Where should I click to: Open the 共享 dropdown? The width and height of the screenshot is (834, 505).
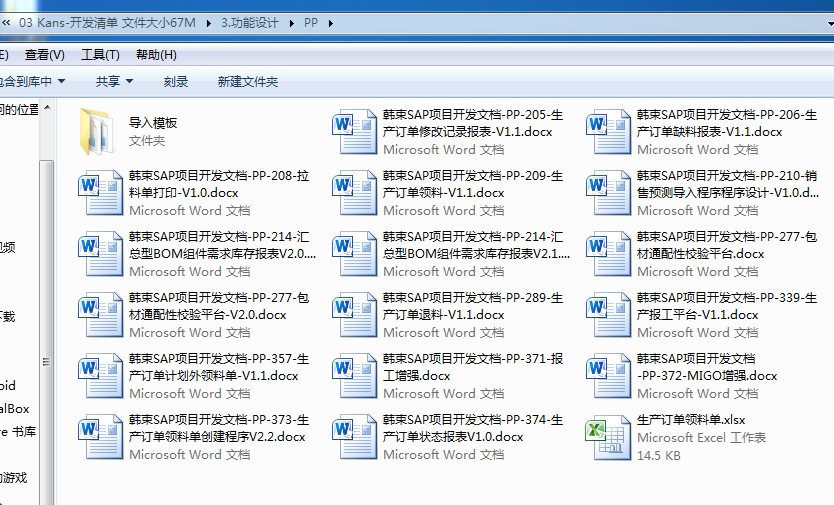coord(114,81)
